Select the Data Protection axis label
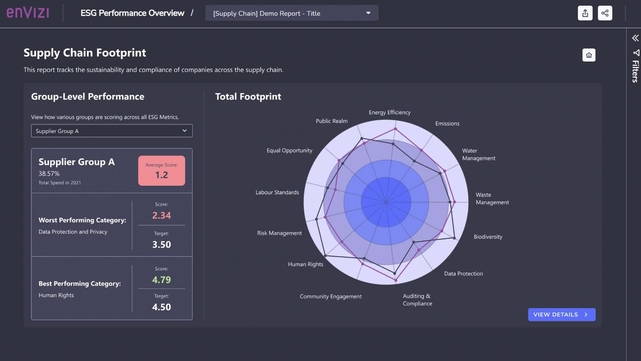 click(463, 274)
